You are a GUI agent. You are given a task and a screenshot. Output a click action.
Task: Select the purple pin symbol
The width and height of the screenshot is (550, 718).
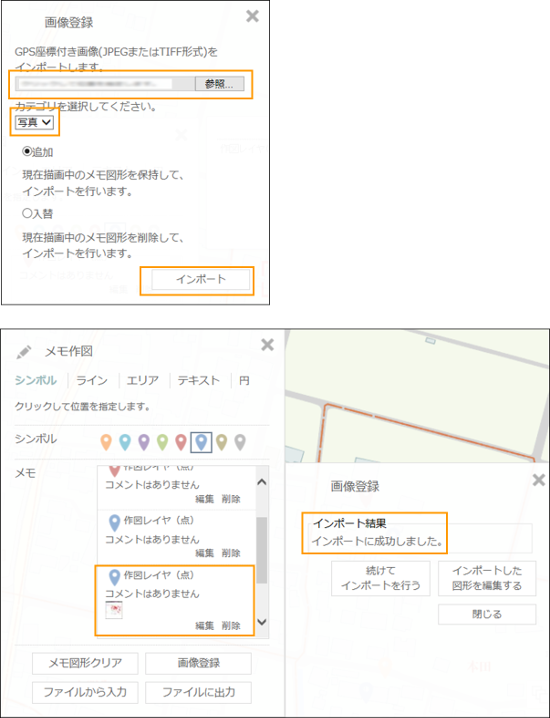tap(144, 442)
